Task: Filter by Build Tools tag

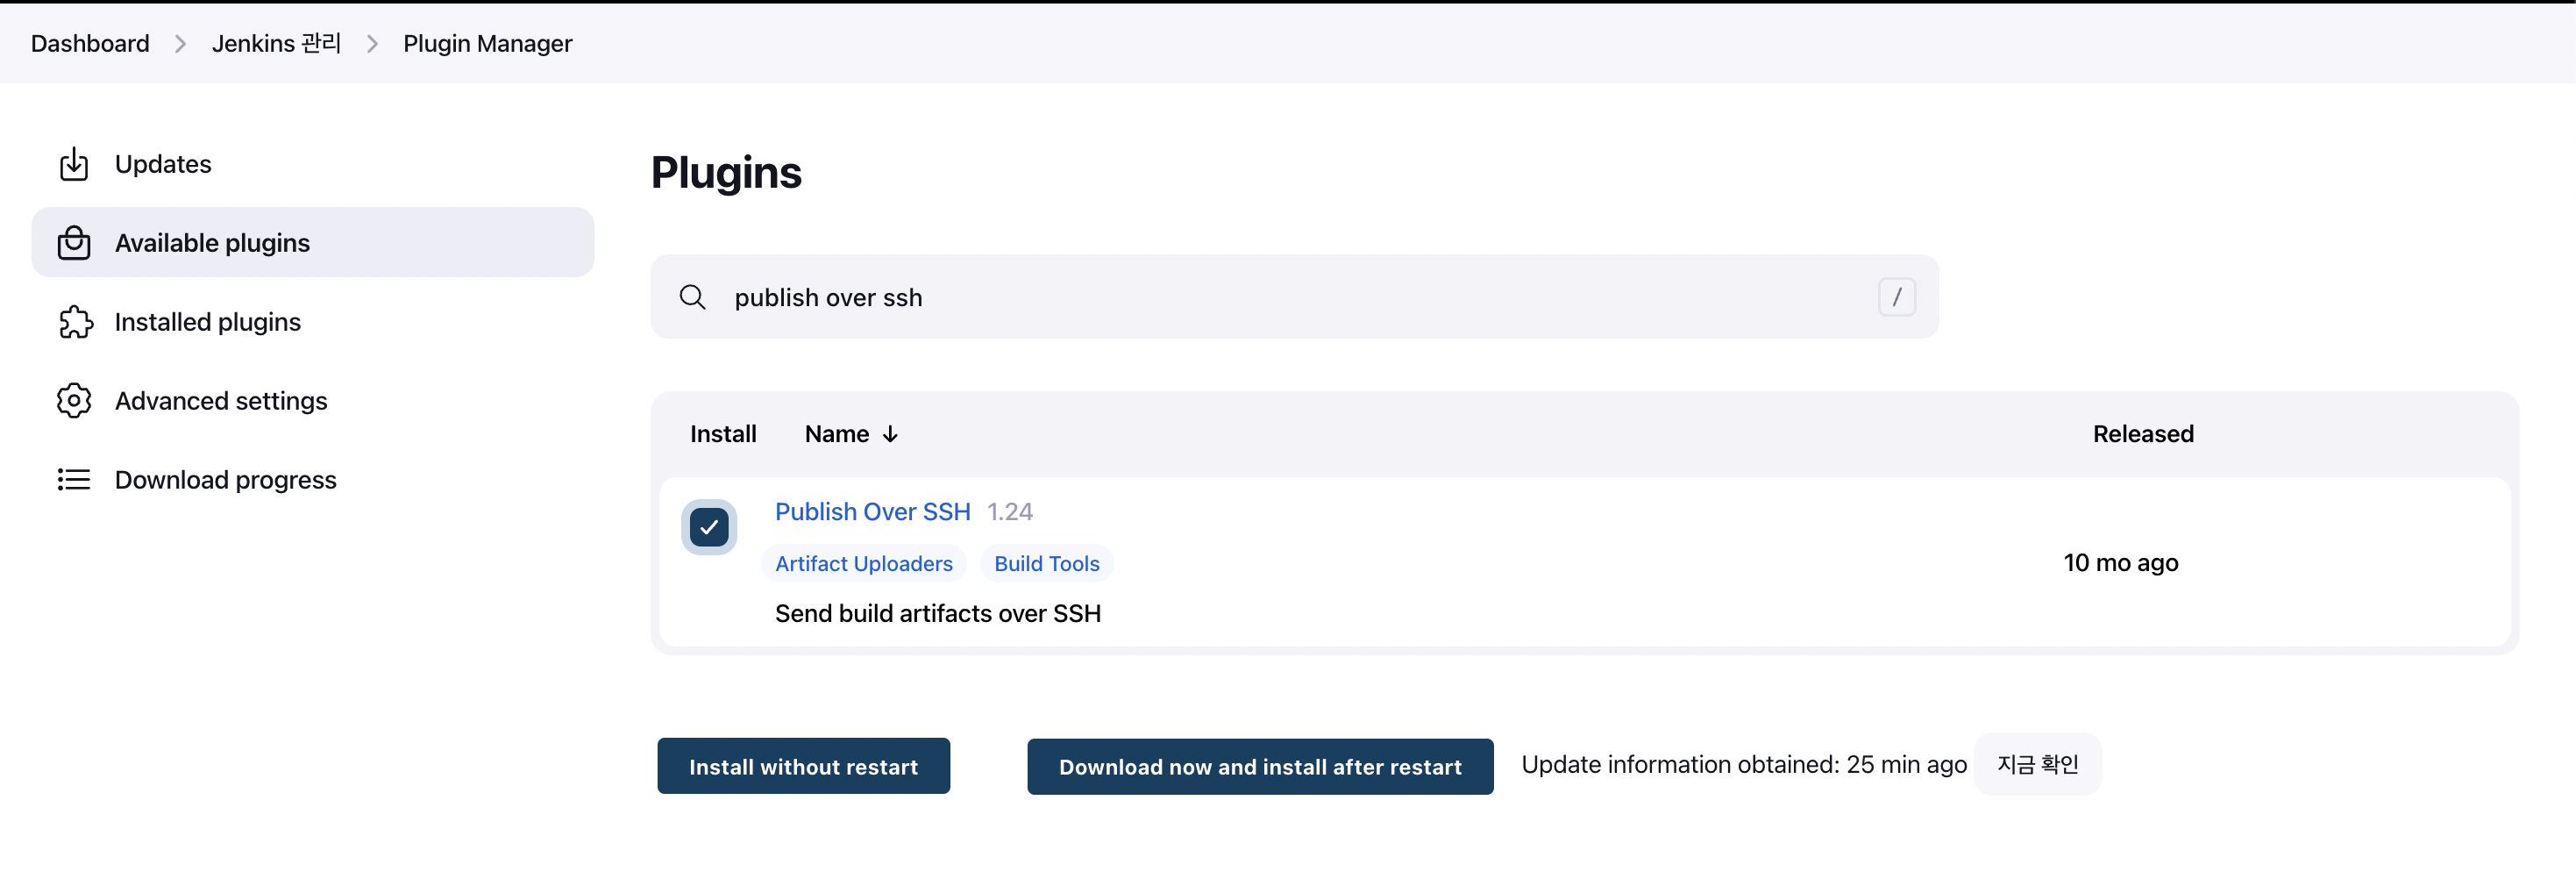Action: (1046, 564)
